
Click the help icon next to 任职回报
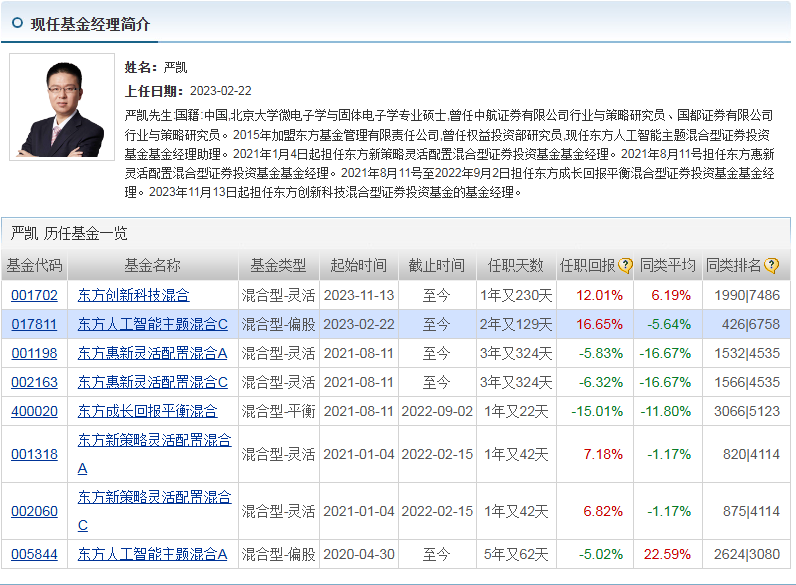[x=625, y=265]
